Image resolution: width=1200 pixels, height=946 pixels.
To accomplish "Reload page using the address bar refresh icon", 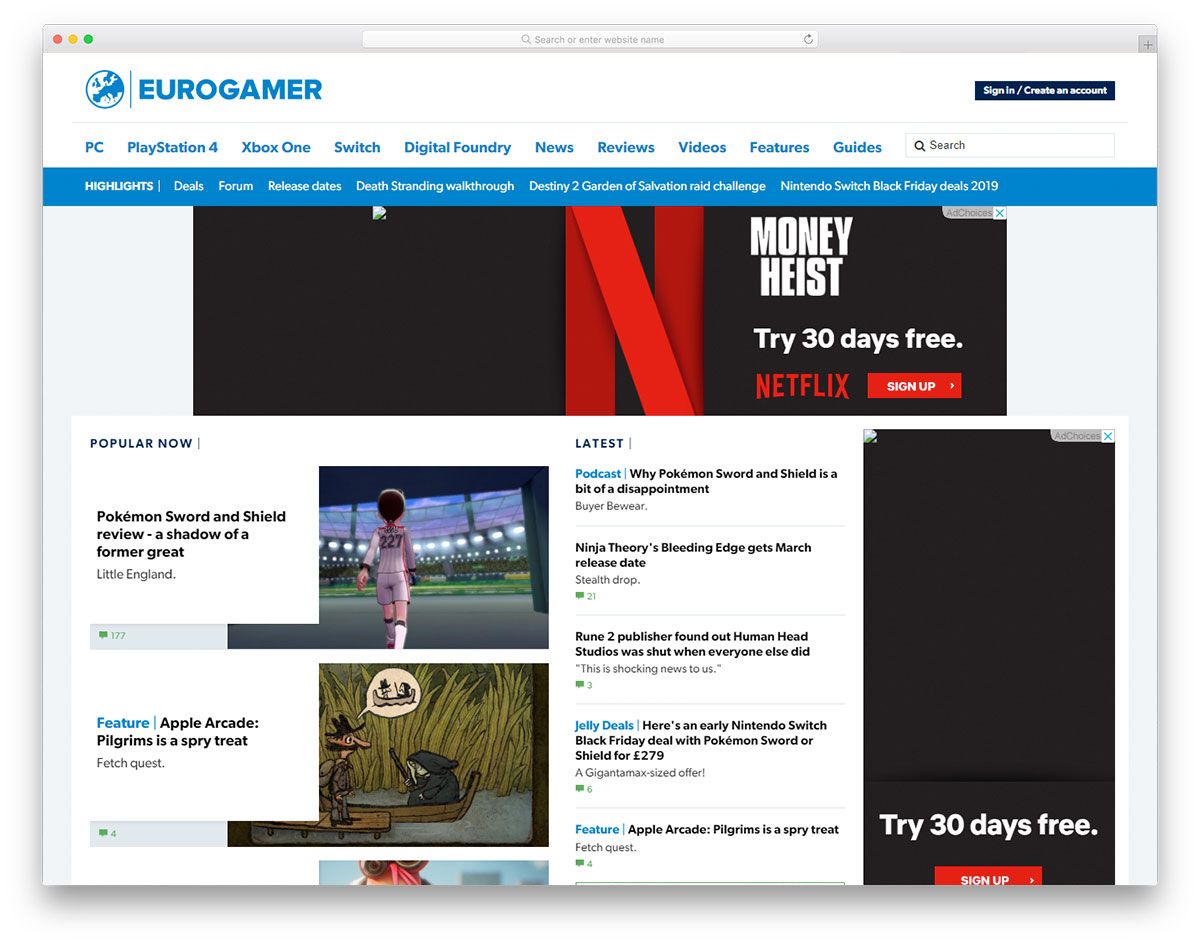I will [x=808, y=40].
